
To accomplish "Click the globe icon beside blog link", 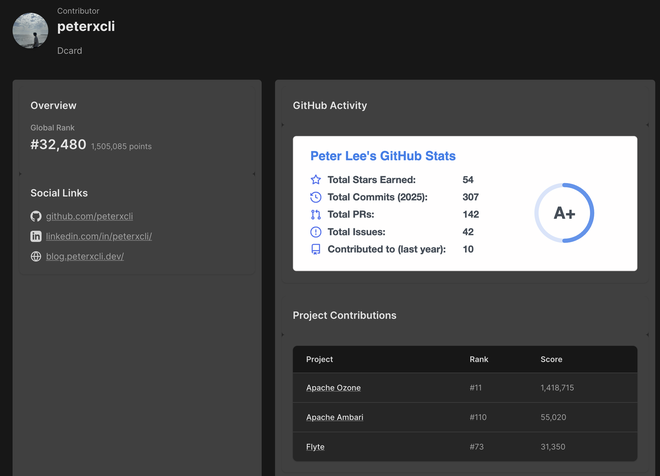I will click(36, 256).
